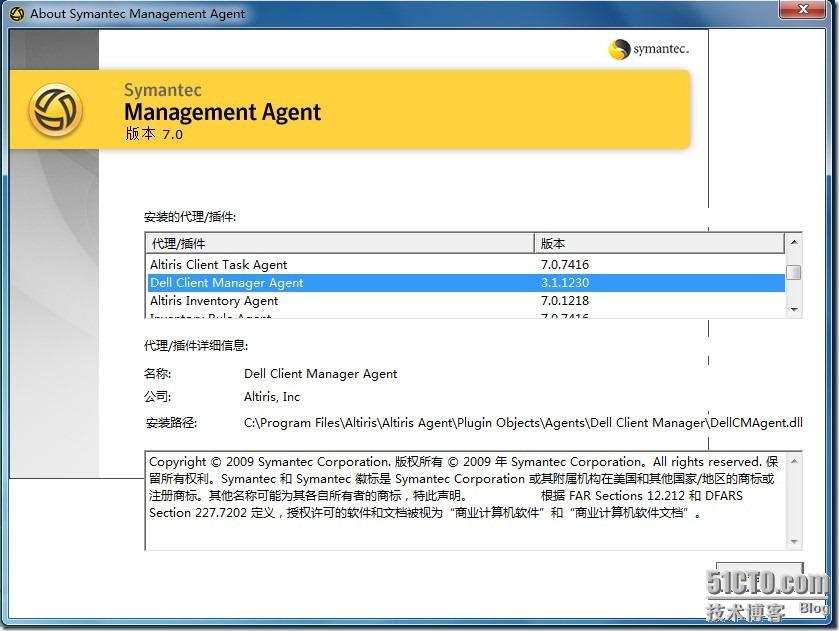Click the 代理/插件详细信息 label
The height and width of the screenshot is (631, 839).
(196, 346)
